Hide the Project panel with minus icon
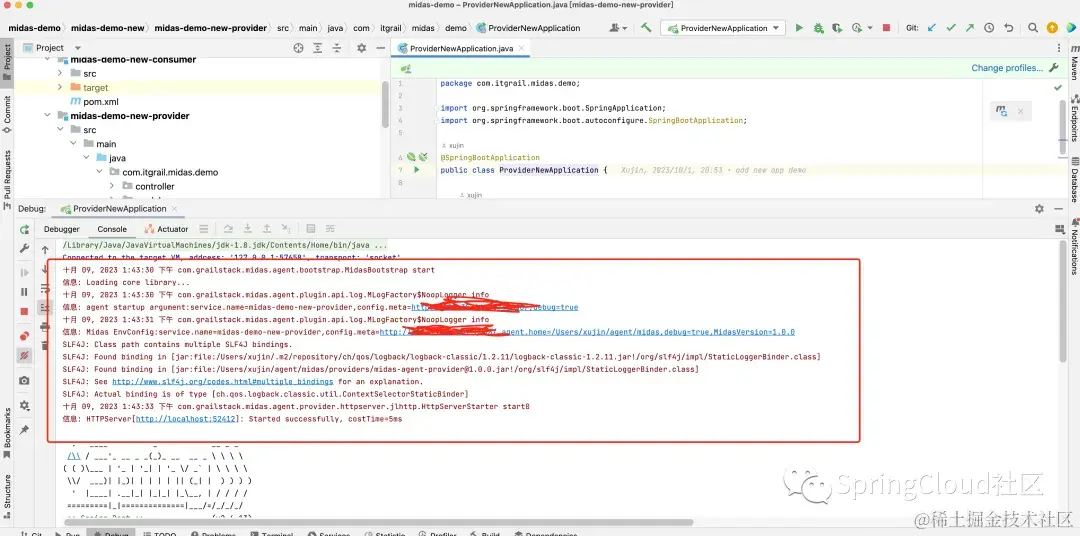Screen dimensions: 1080x536 tap(381, 48)
